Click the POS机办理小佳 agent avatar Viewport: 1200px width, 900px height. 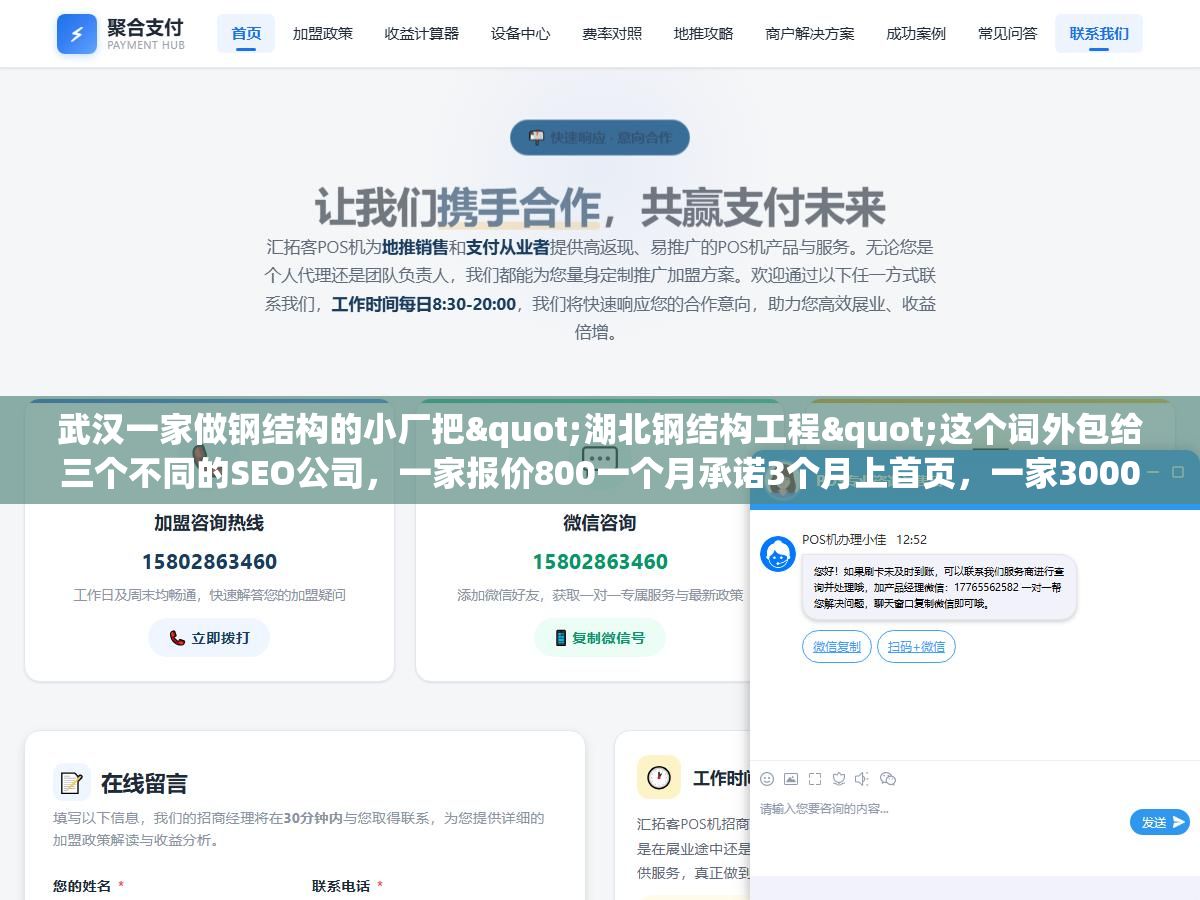pyautogui.click(x=778, y=553)
